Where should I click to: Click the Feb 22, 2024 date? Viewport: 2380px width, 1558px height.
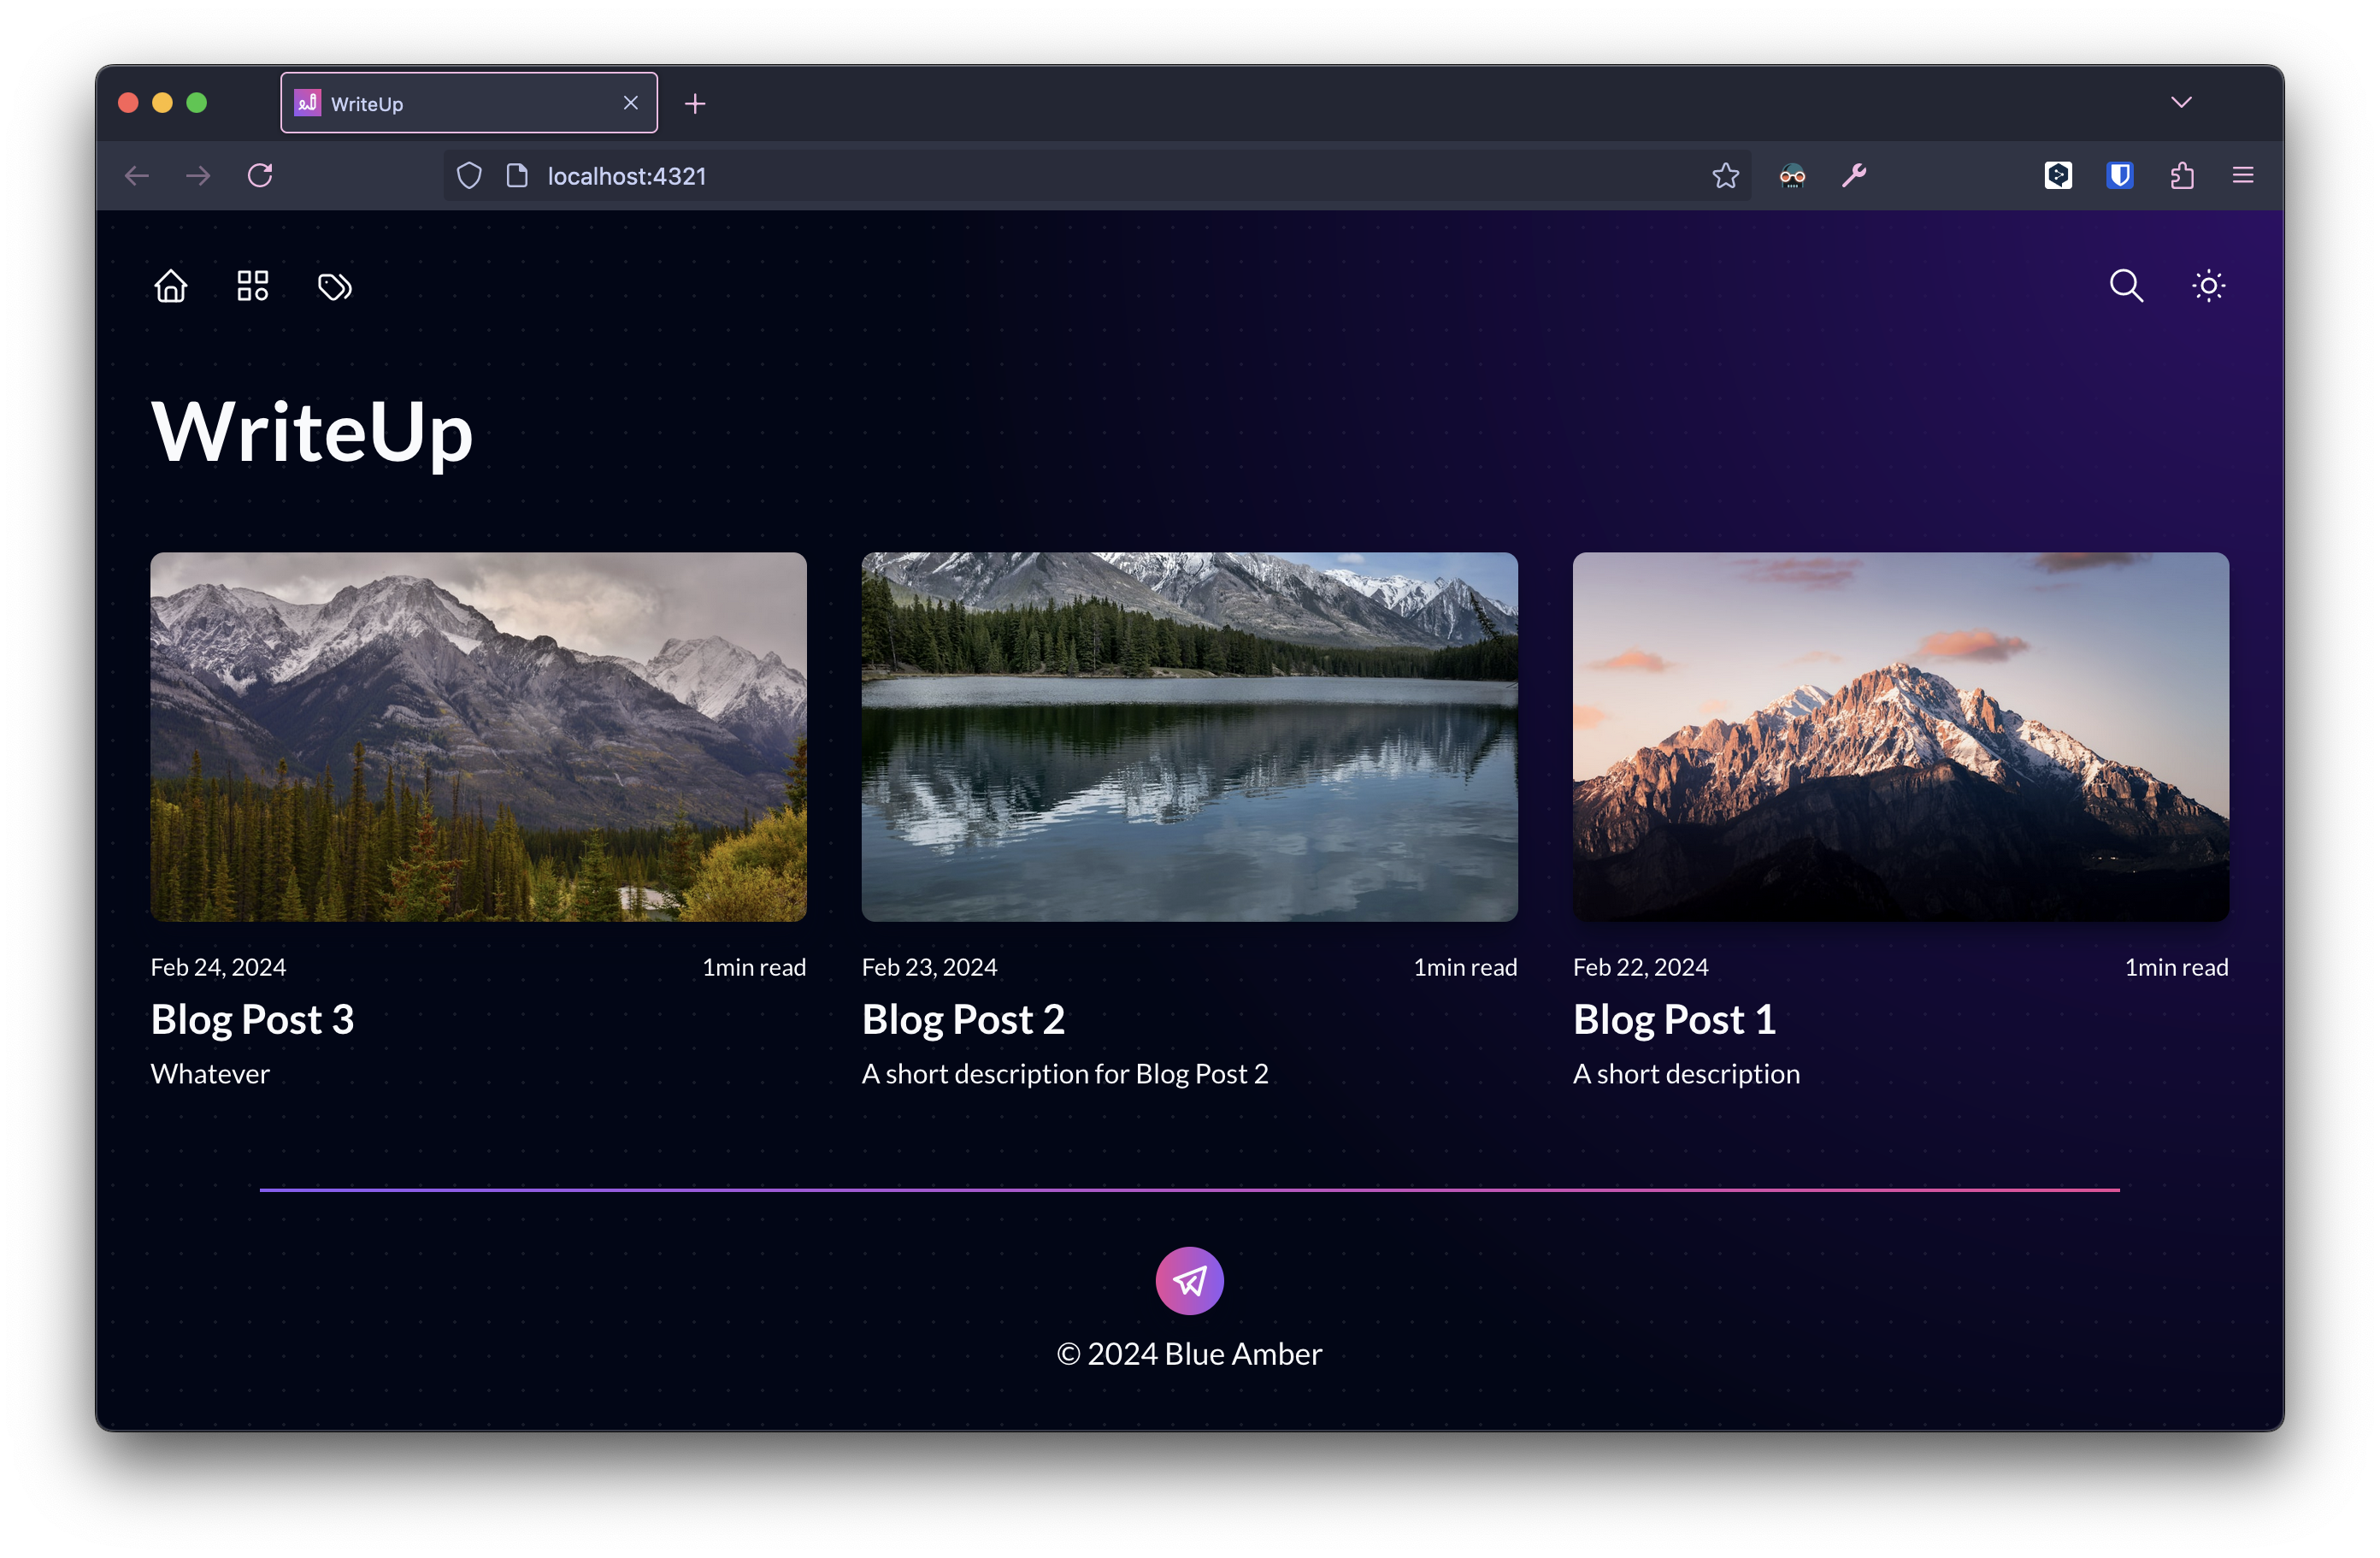click(1640, 967)
